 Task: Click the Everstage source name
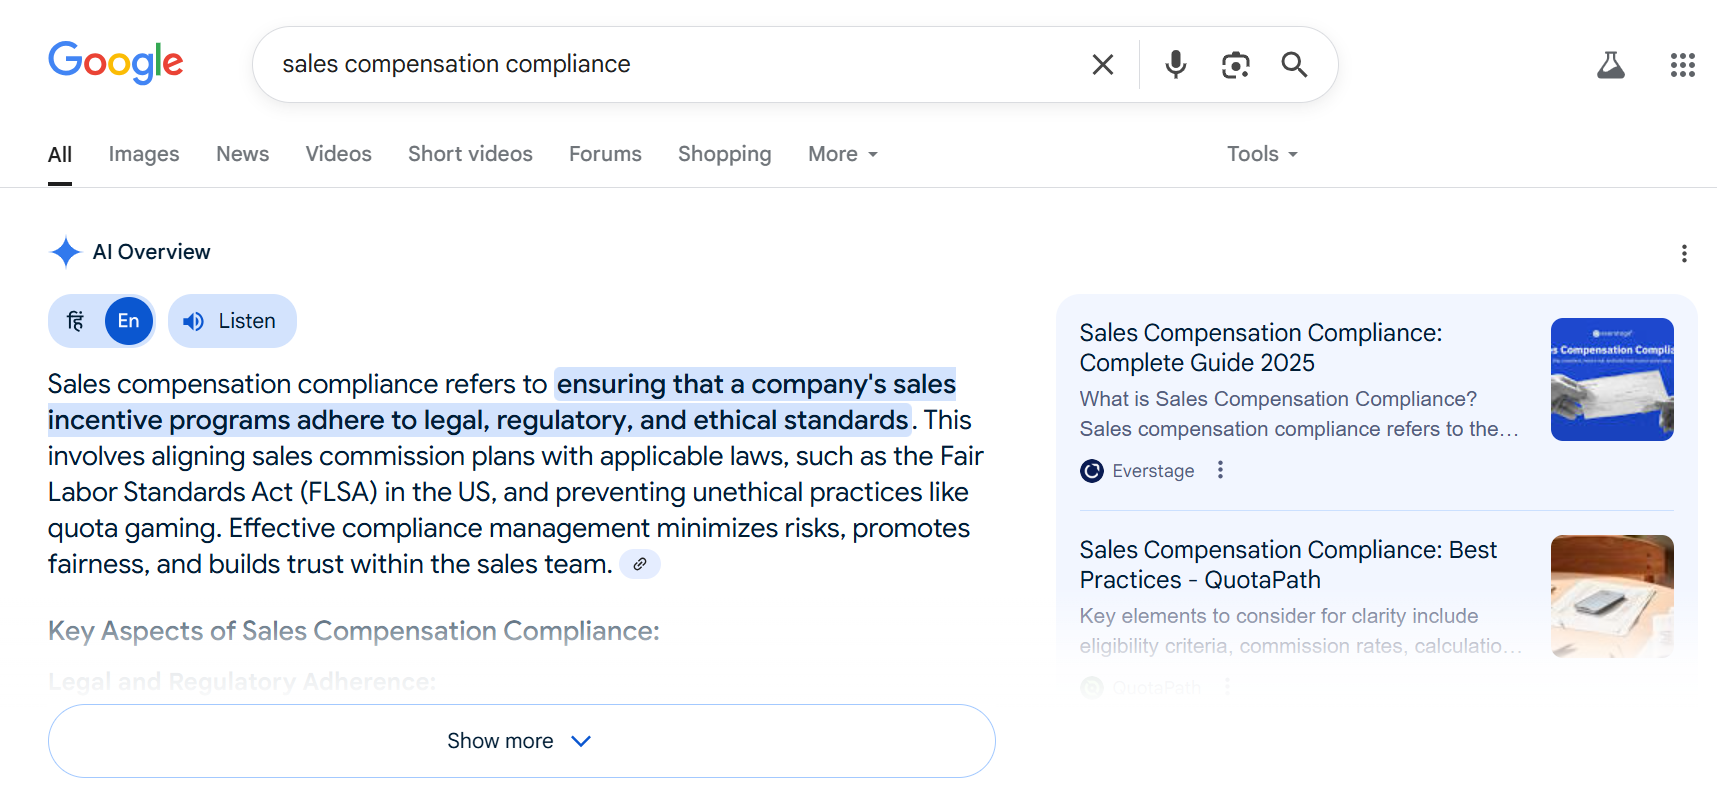tap(1153, 471)
